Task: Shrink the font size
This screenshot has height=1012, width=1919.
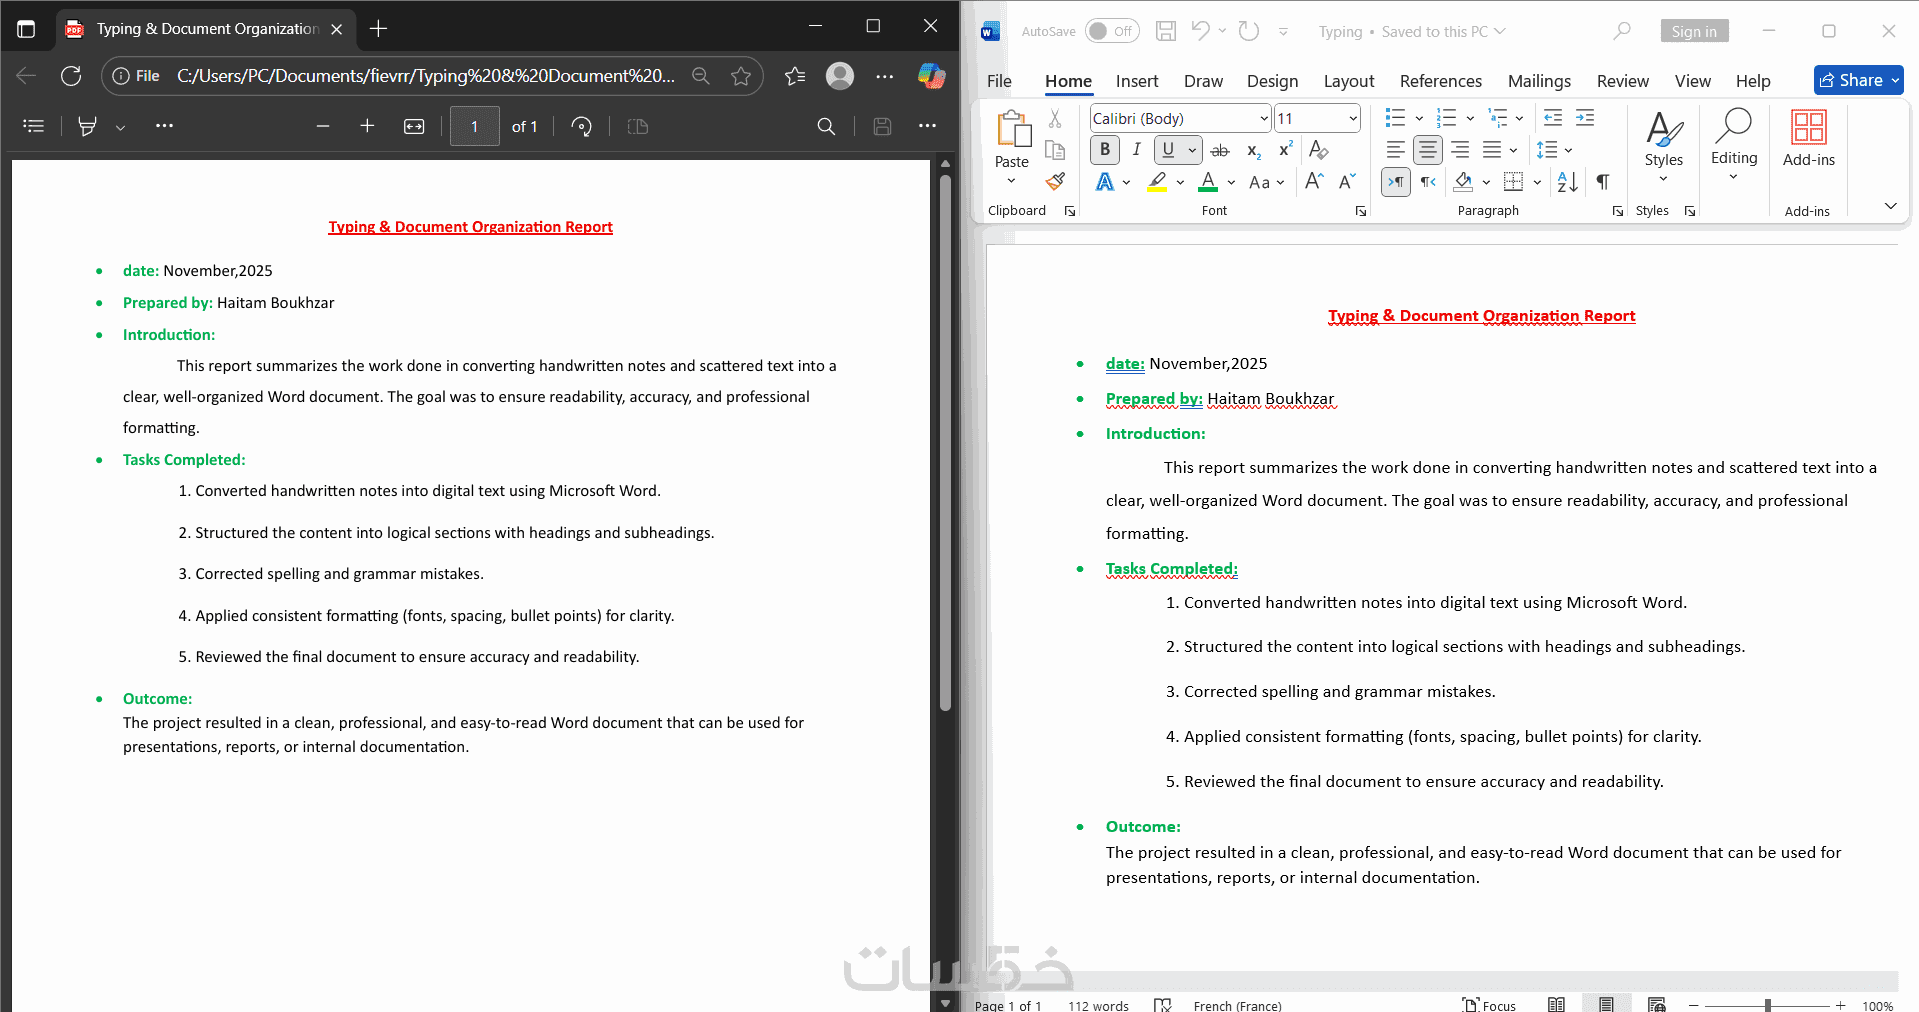Action: [1347, 181]
